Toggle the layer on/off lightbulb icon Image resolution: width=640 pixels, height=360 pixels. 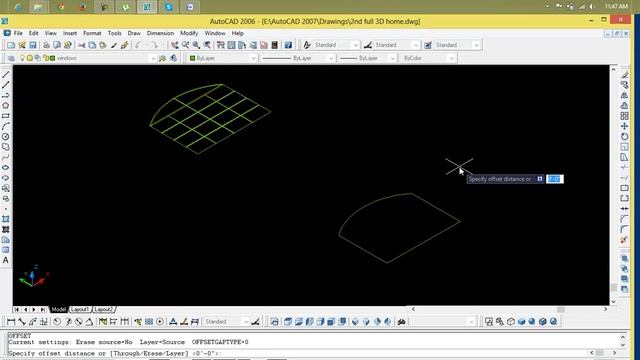pyautogui.click(x=22, y=58)
